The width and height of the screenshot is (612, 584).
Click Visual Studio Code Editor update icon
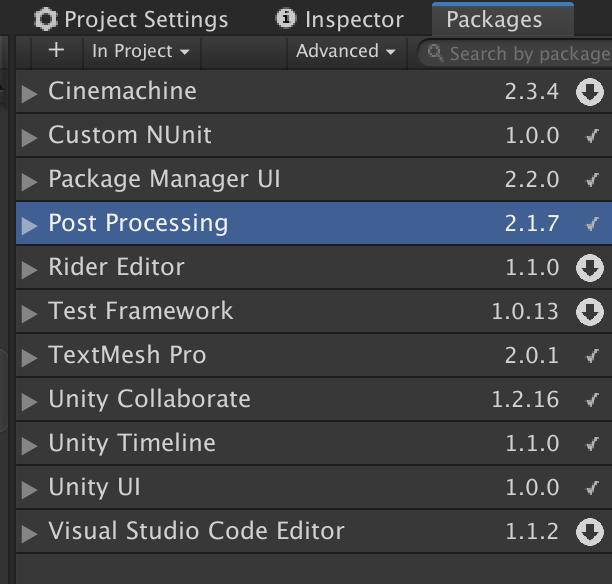pyautogui.click(x=589, y=532)
